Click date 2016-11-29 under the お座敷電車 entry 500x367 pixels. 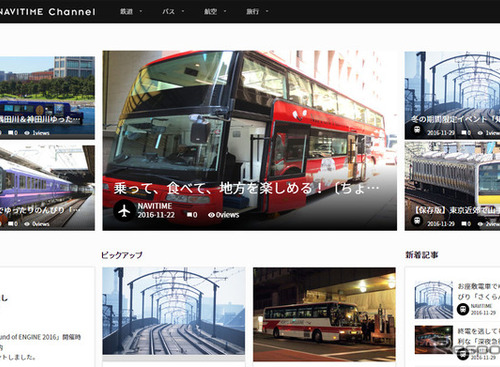point(483,313)
